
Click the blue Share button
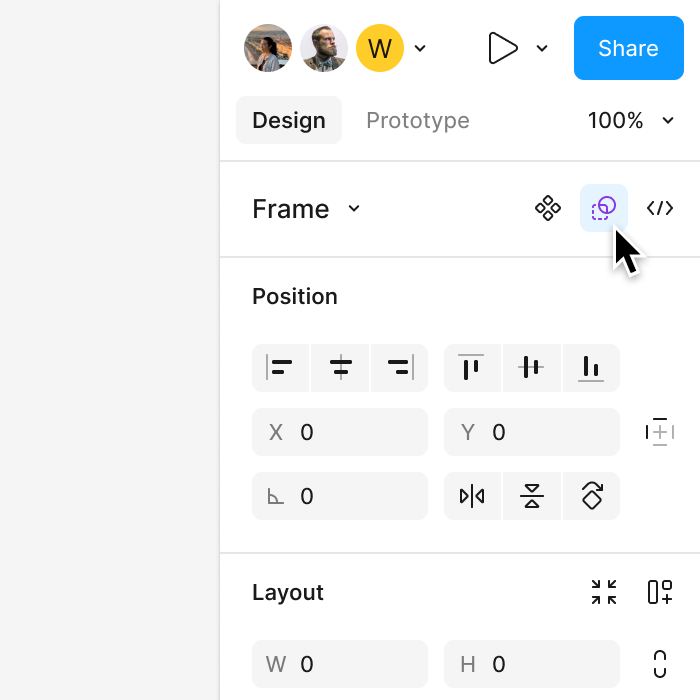point(628,48)
